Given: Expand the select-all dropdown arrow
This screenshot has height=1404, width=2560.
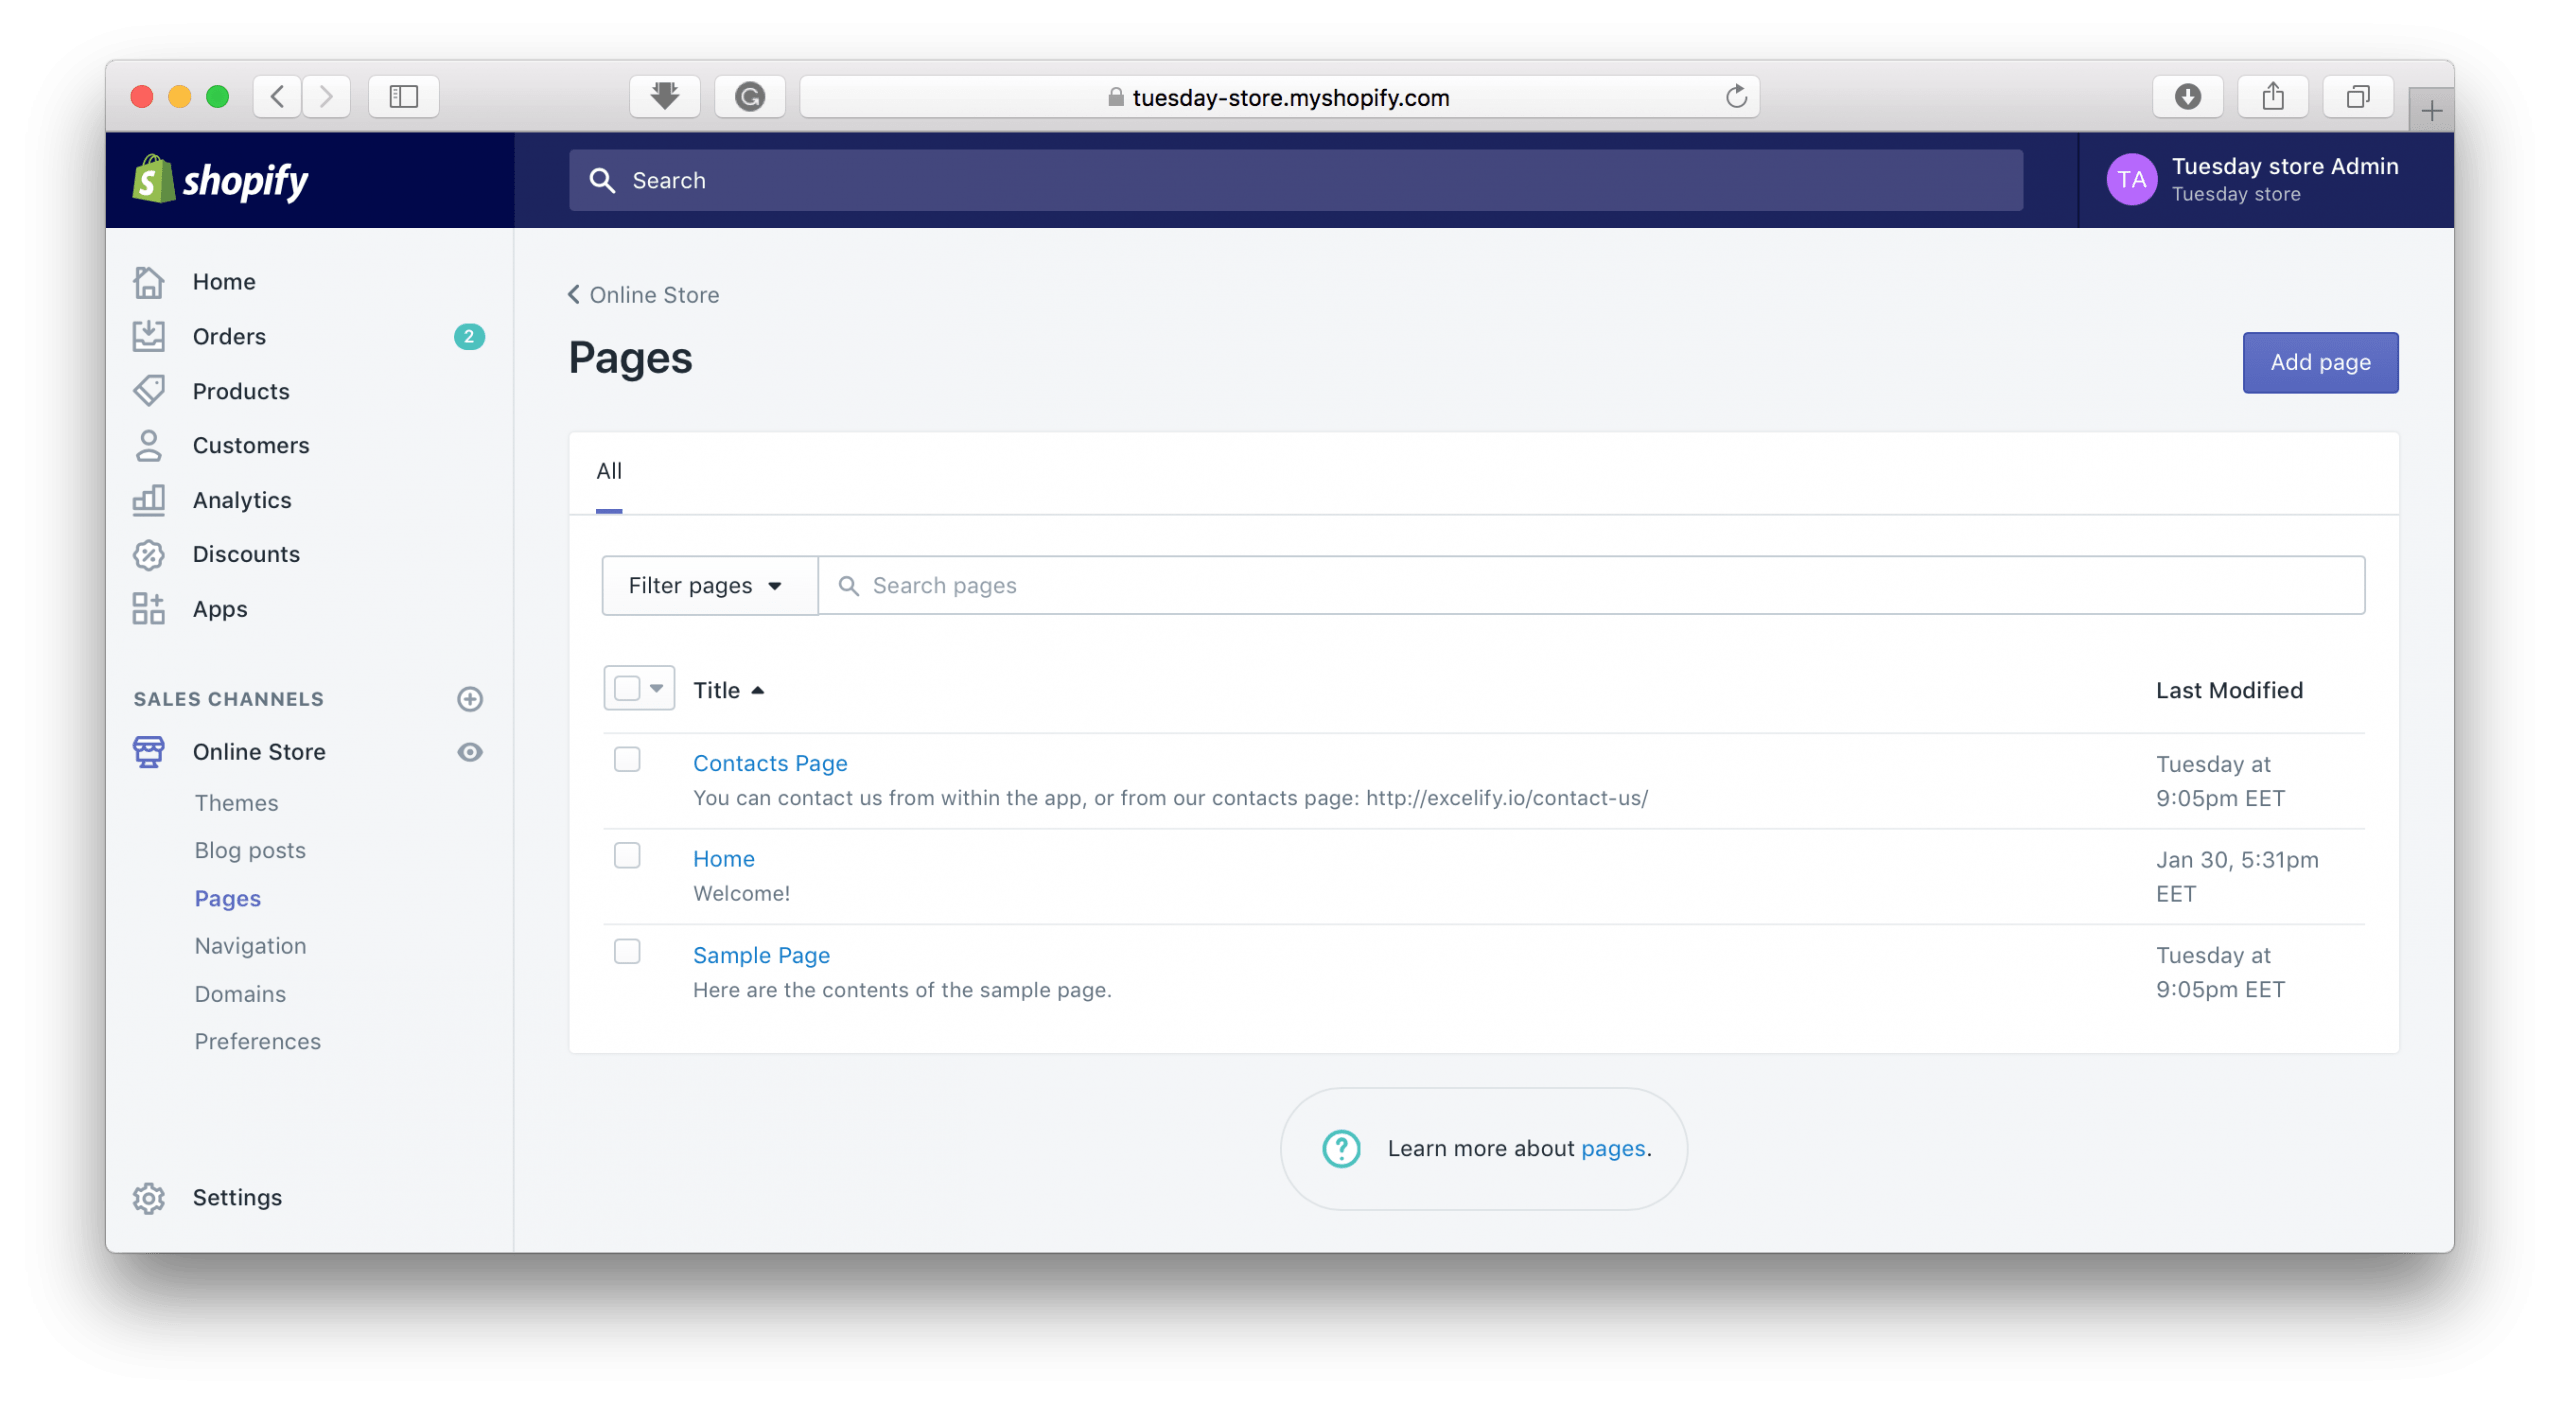Looking at the screenshot, I should click(x=655, y=688).
